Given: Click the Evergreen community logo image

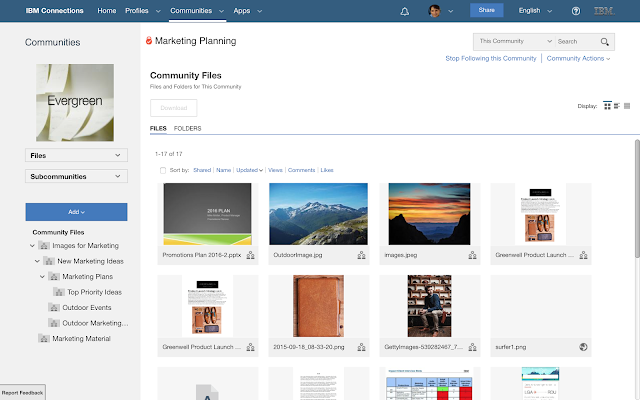Looking at the screenshot, I should 75,102.
